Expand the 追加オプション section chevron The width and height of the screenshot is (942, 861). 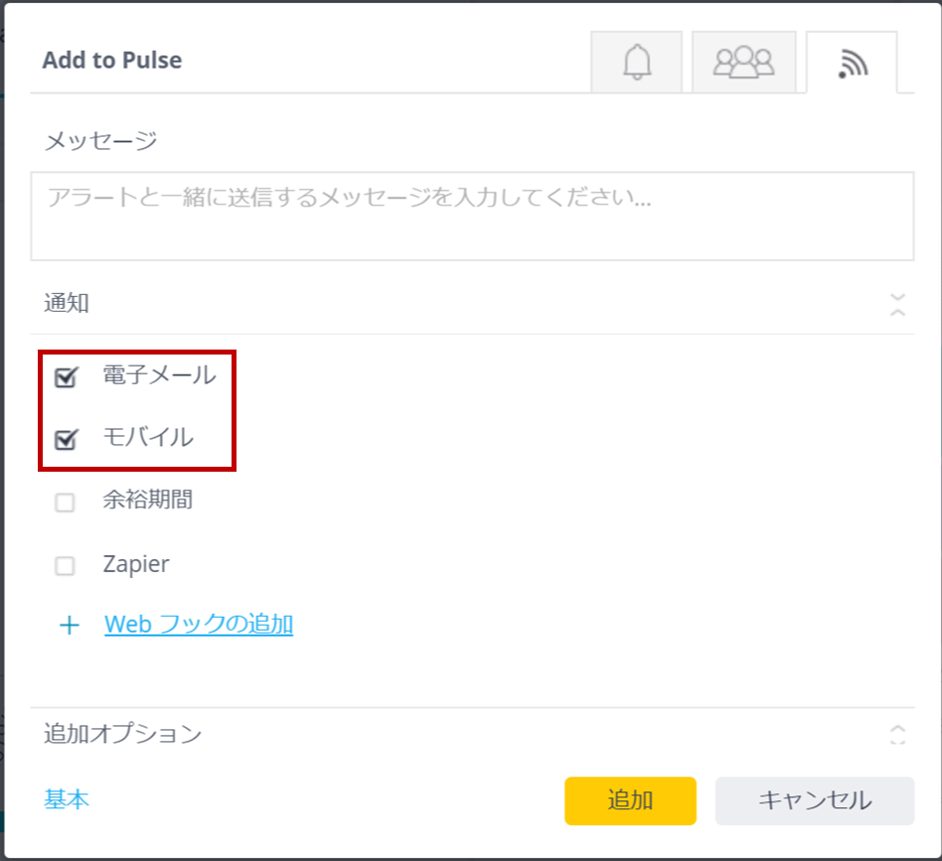tap(898, 734)
